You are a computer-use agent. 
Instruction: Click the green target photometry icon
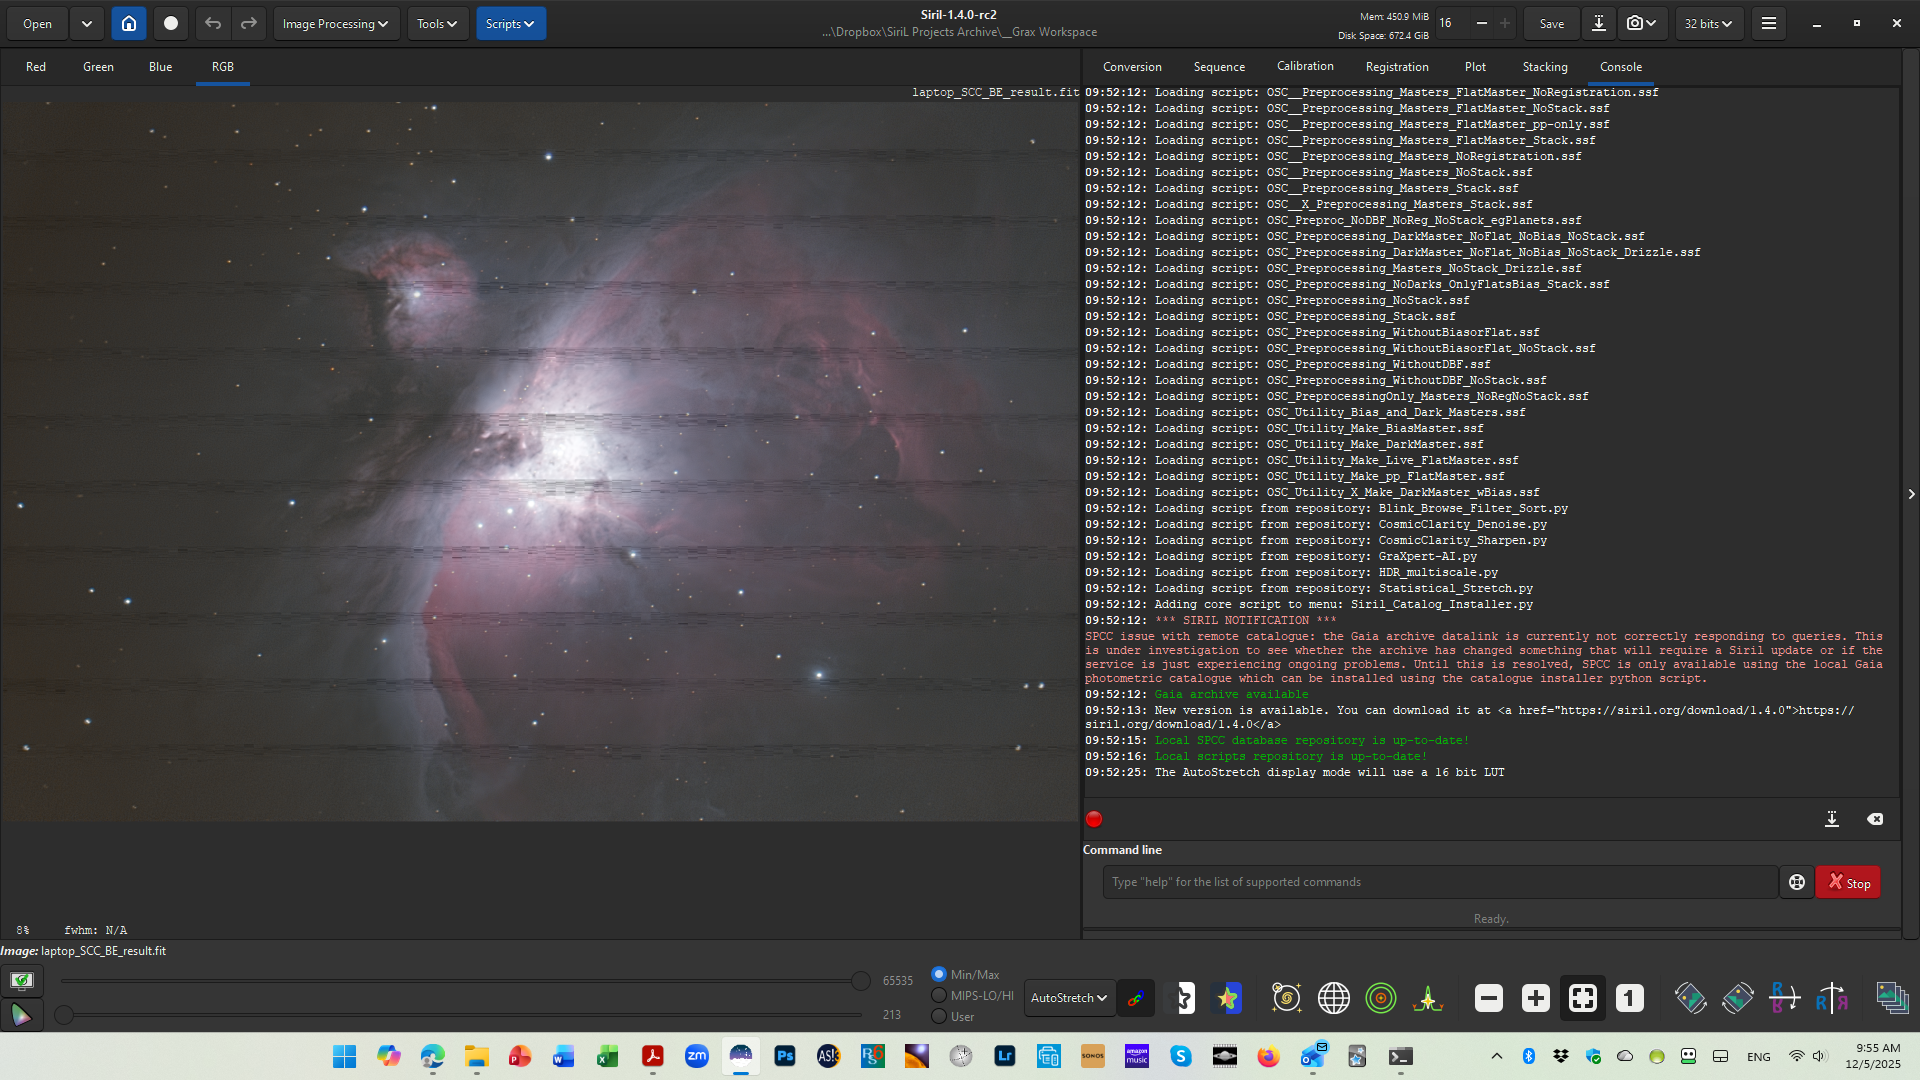[x=1380, y=998]
